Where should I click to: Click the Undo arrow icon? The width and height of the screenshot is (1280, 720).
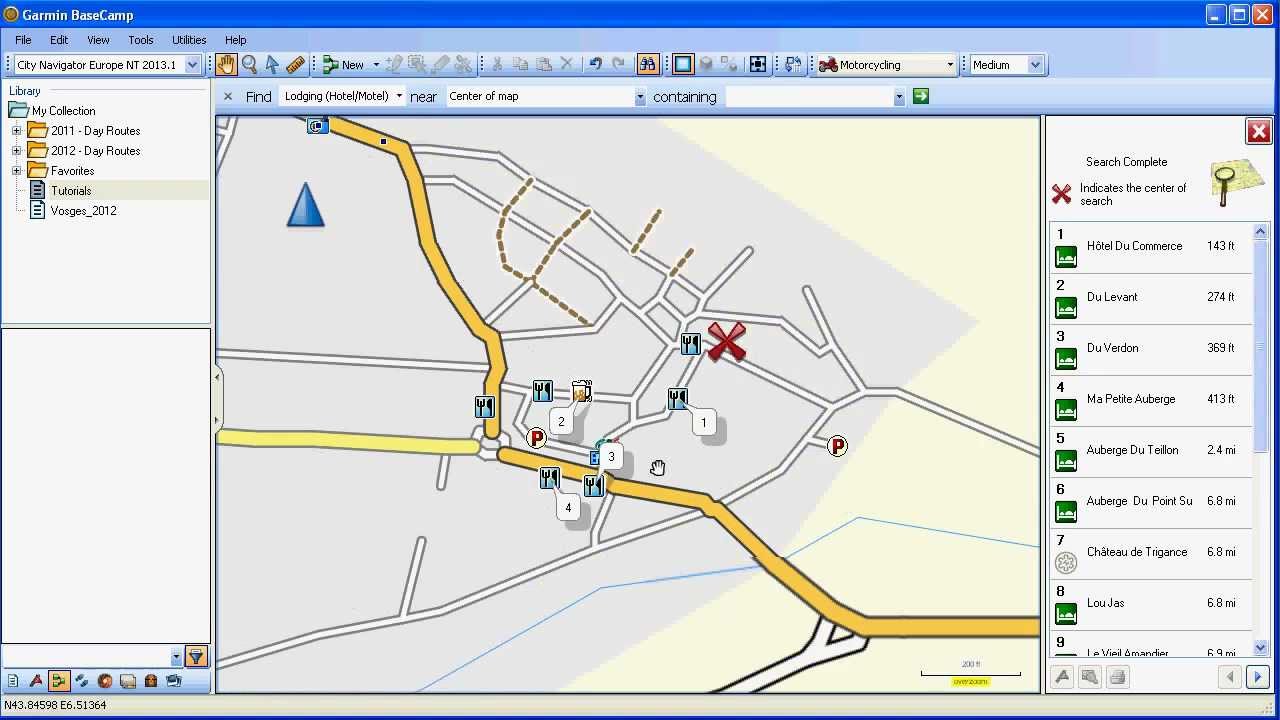pyautogui.click(x=595, y=65)
